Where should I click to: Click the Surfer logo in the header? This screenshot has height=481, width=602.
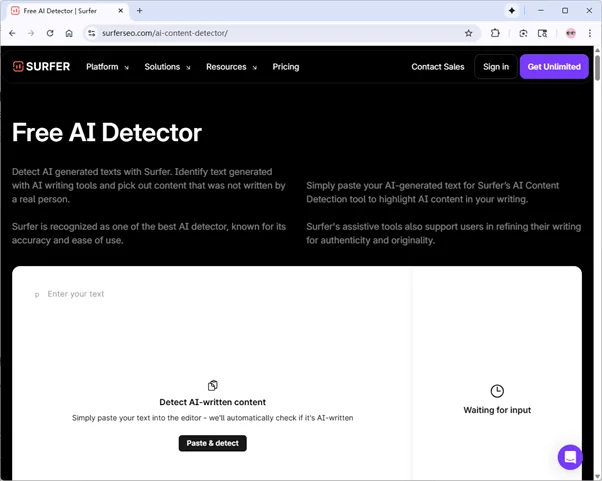pyautogui.click(x=41, y=67)
